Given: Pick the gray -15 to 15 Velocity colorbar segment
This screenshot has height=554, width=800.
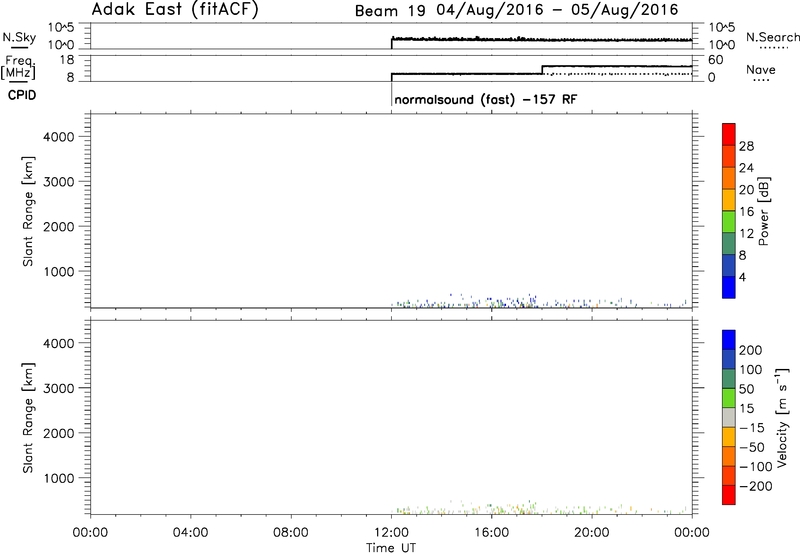Looking at the screenshot, I should [729, 418].
